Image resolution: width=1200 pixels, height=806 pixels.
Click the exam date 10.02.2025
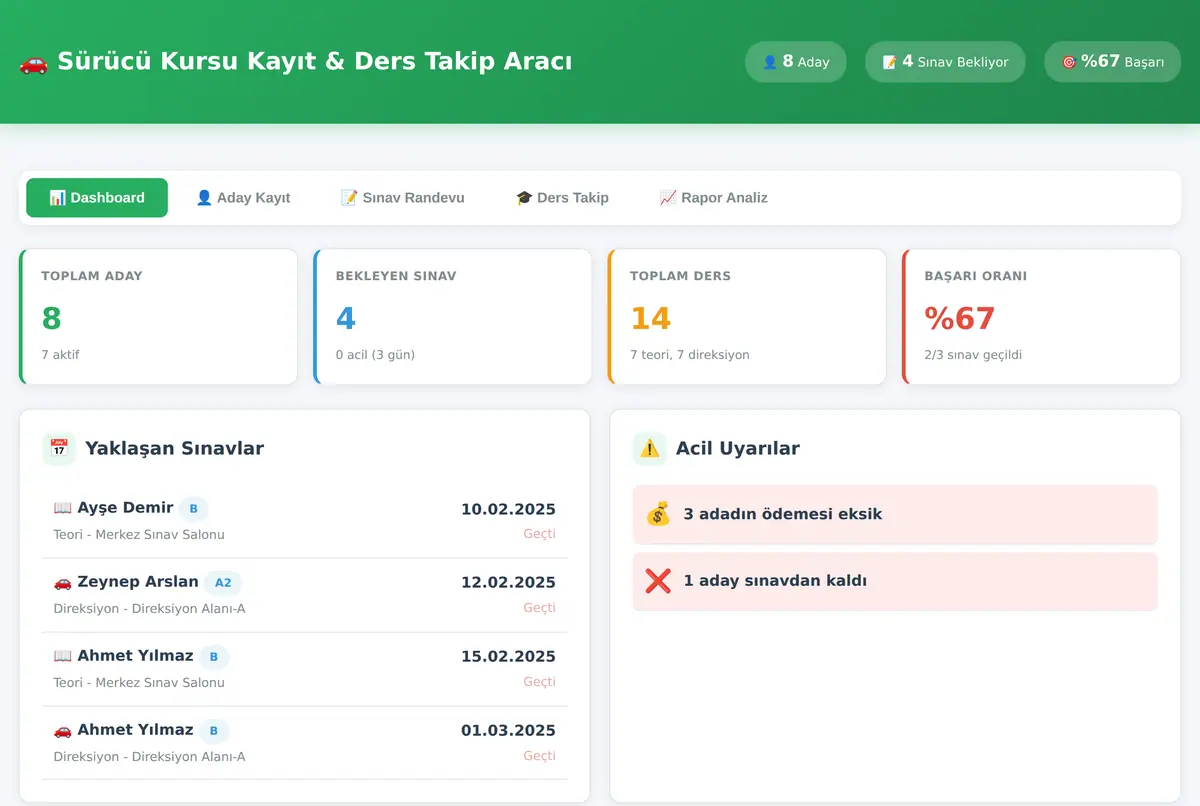[x=508, y=510]
